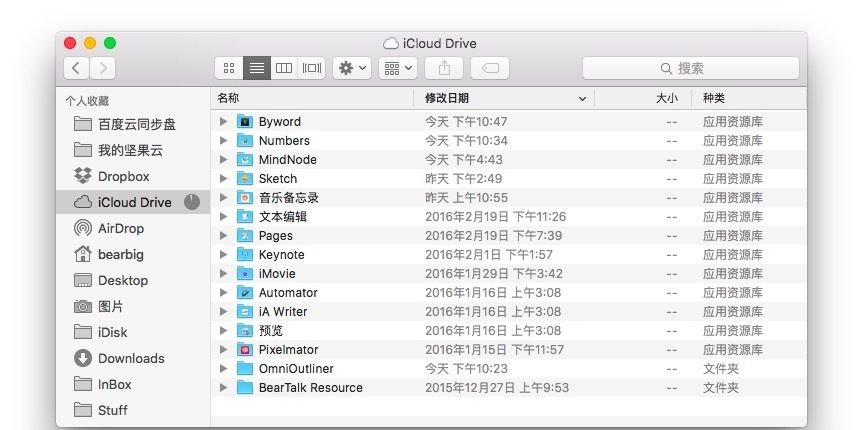Screen dimensions: 863x430
Task: Switch to Cover Flow view
Action: (x=312, y=68)
